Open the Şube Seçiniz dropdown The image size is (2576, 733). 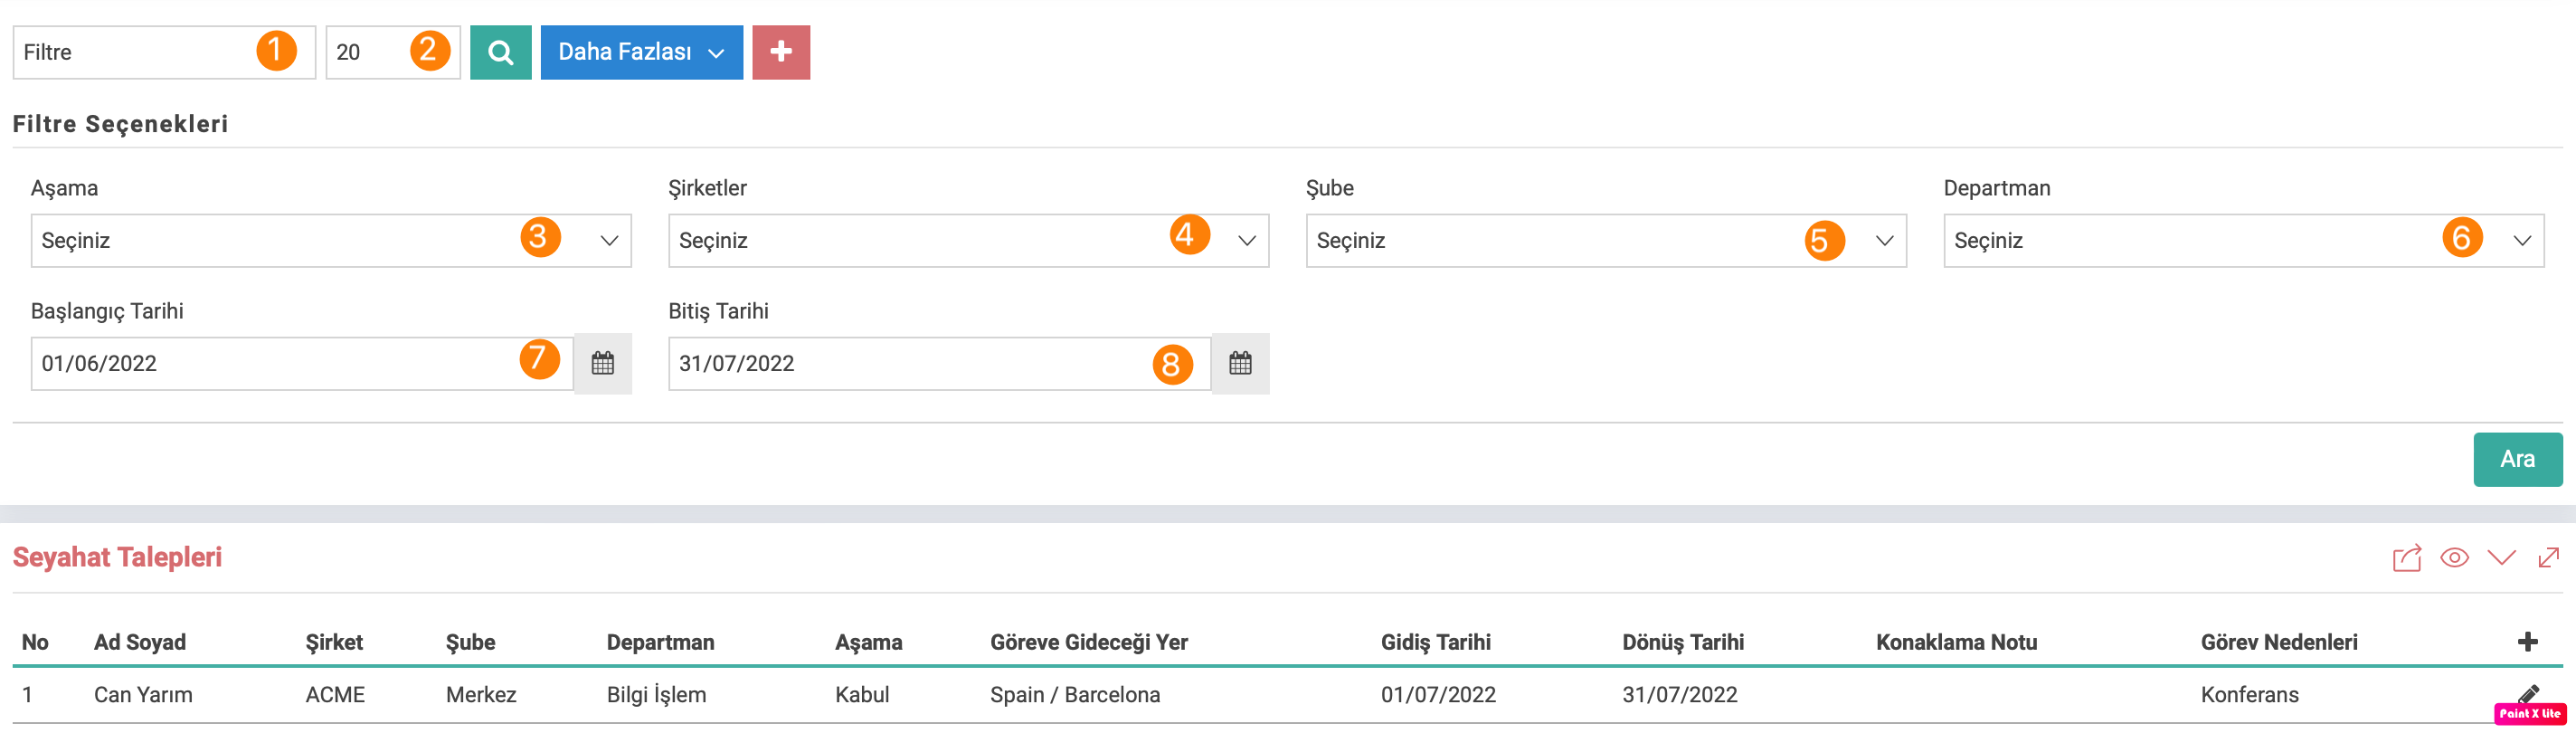point(1606,240)
